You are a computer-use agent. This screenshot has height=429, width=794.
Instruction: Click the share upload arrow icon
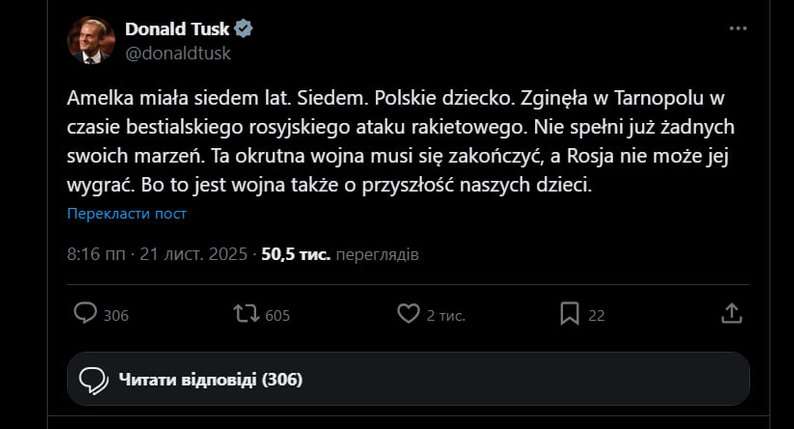[x=732, y=314]
